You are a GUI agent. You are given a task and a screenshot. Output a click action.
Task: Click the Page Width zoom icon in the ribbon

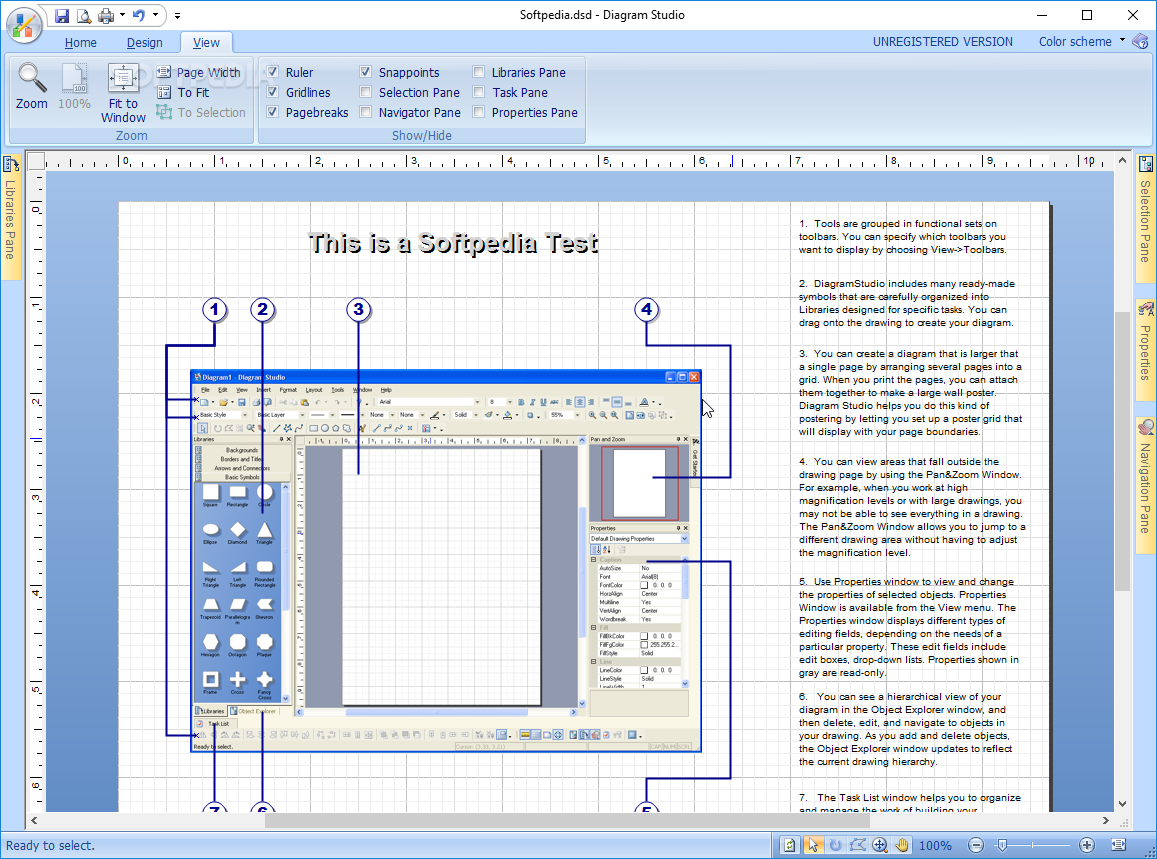pyautogui.click(x=164, y=72)
